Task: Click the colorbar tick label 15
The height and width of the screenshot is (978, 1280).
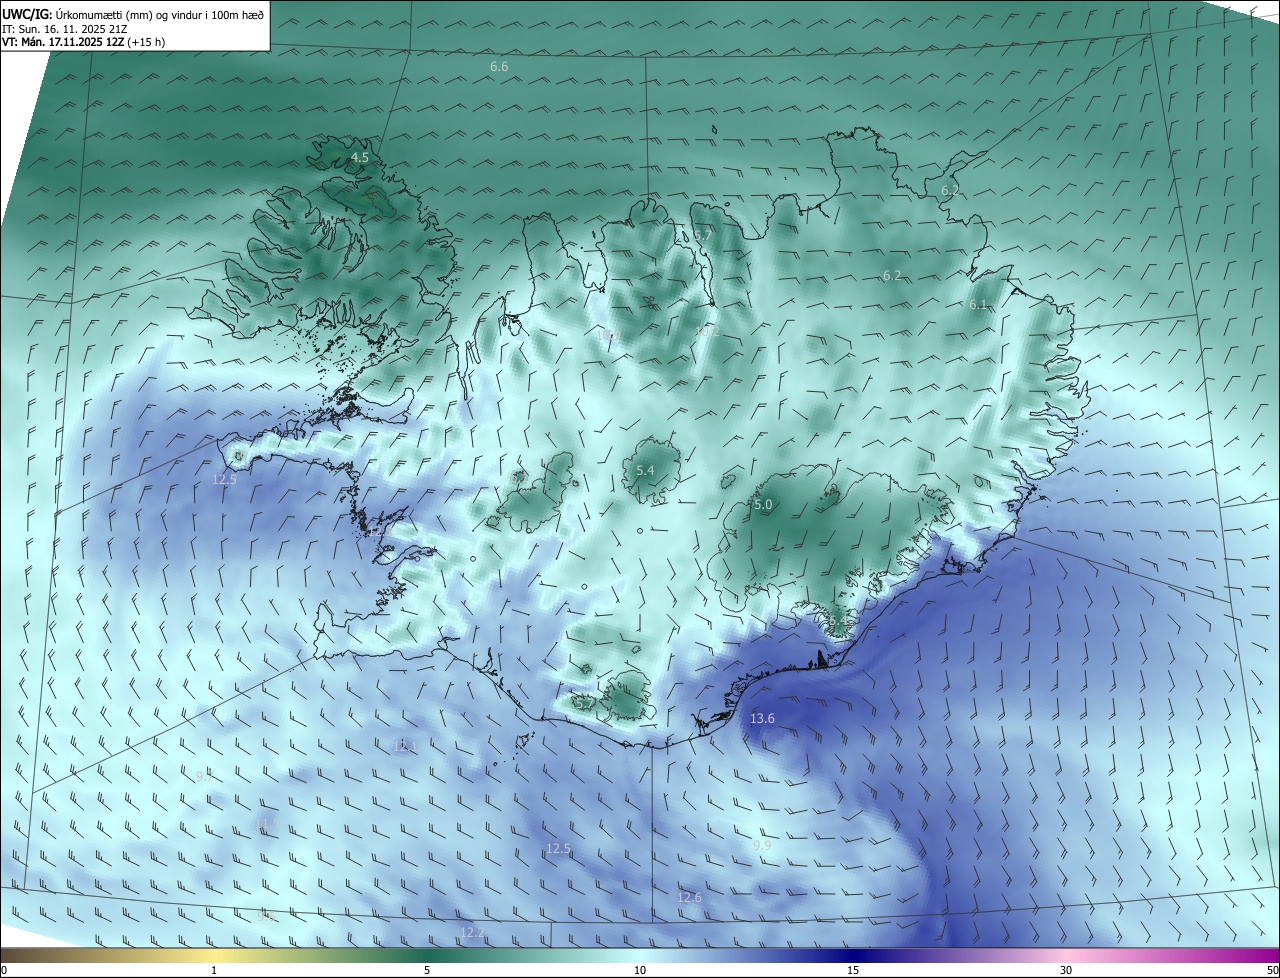Action: [853, 970]
